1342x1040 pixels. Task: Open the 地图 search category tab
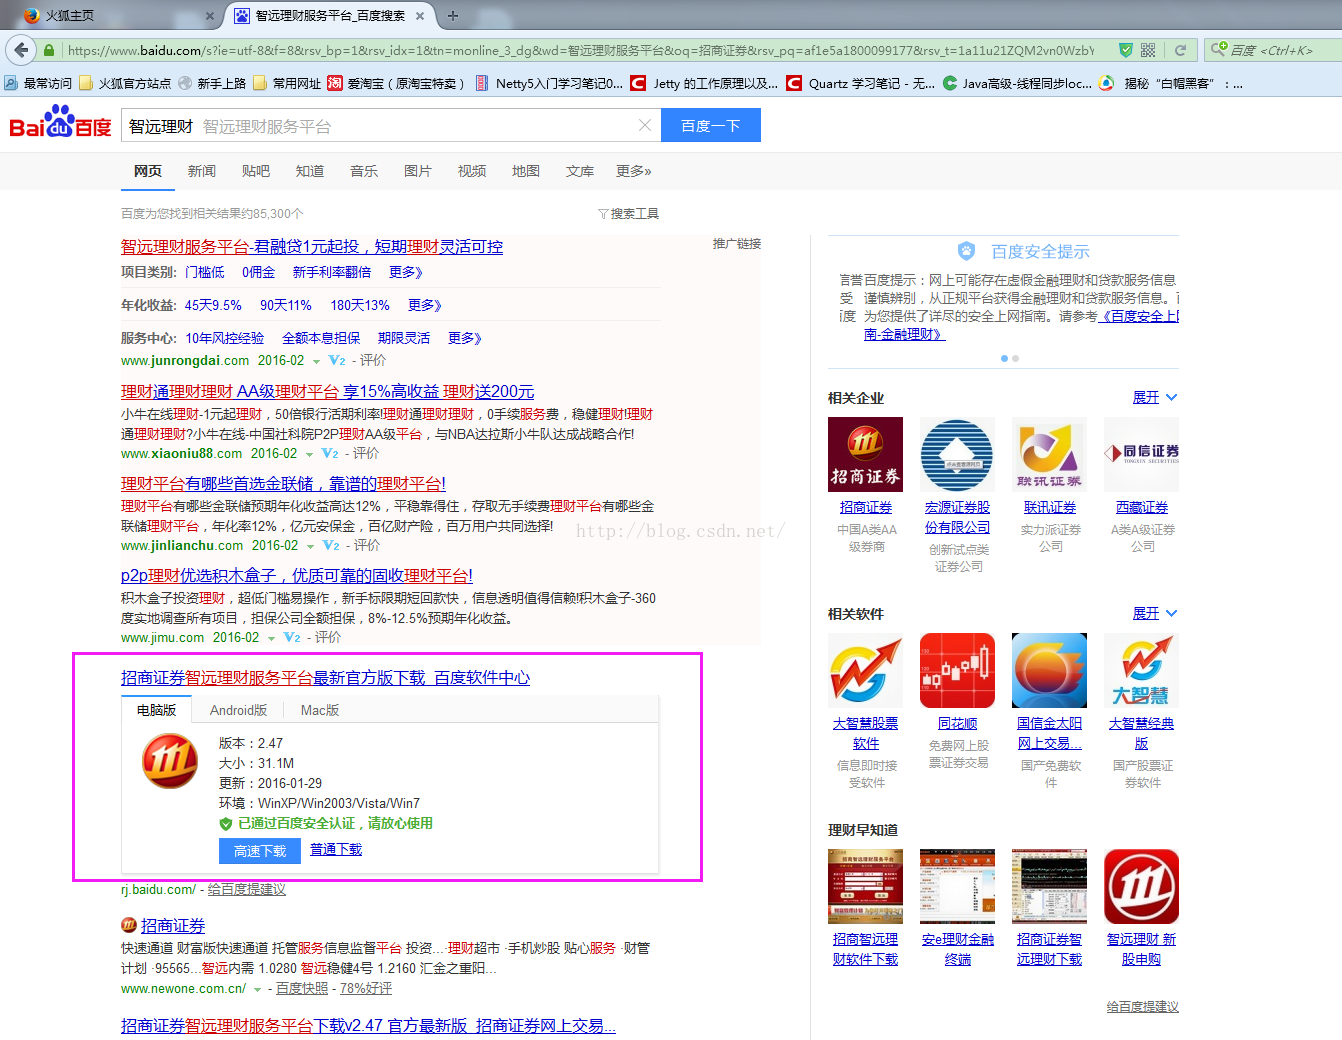pos(526,171)
